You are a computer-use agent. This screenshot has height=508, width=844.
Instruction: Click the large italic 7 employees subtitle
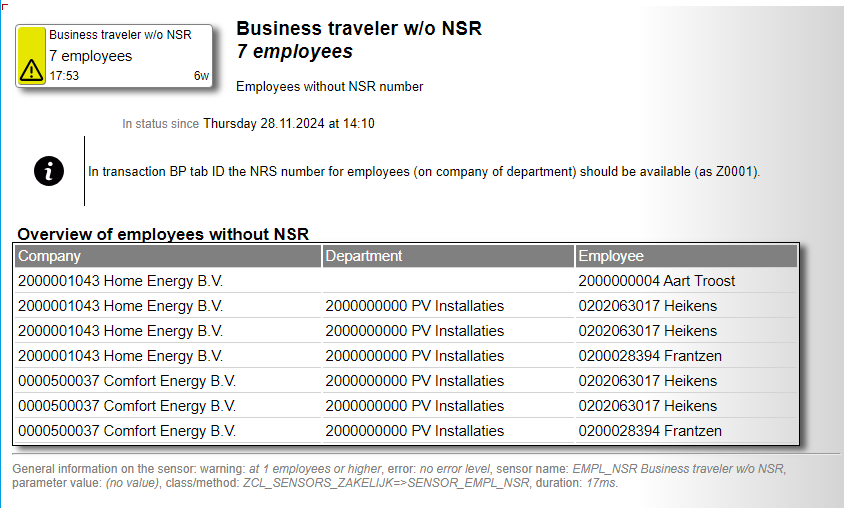point(294,51)
